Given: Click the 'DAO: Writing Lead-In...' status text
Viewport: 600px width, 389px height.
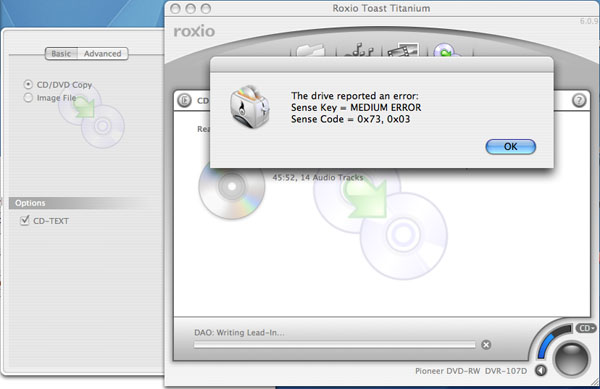Looking at the screenshot, I should tap(239, 332).
